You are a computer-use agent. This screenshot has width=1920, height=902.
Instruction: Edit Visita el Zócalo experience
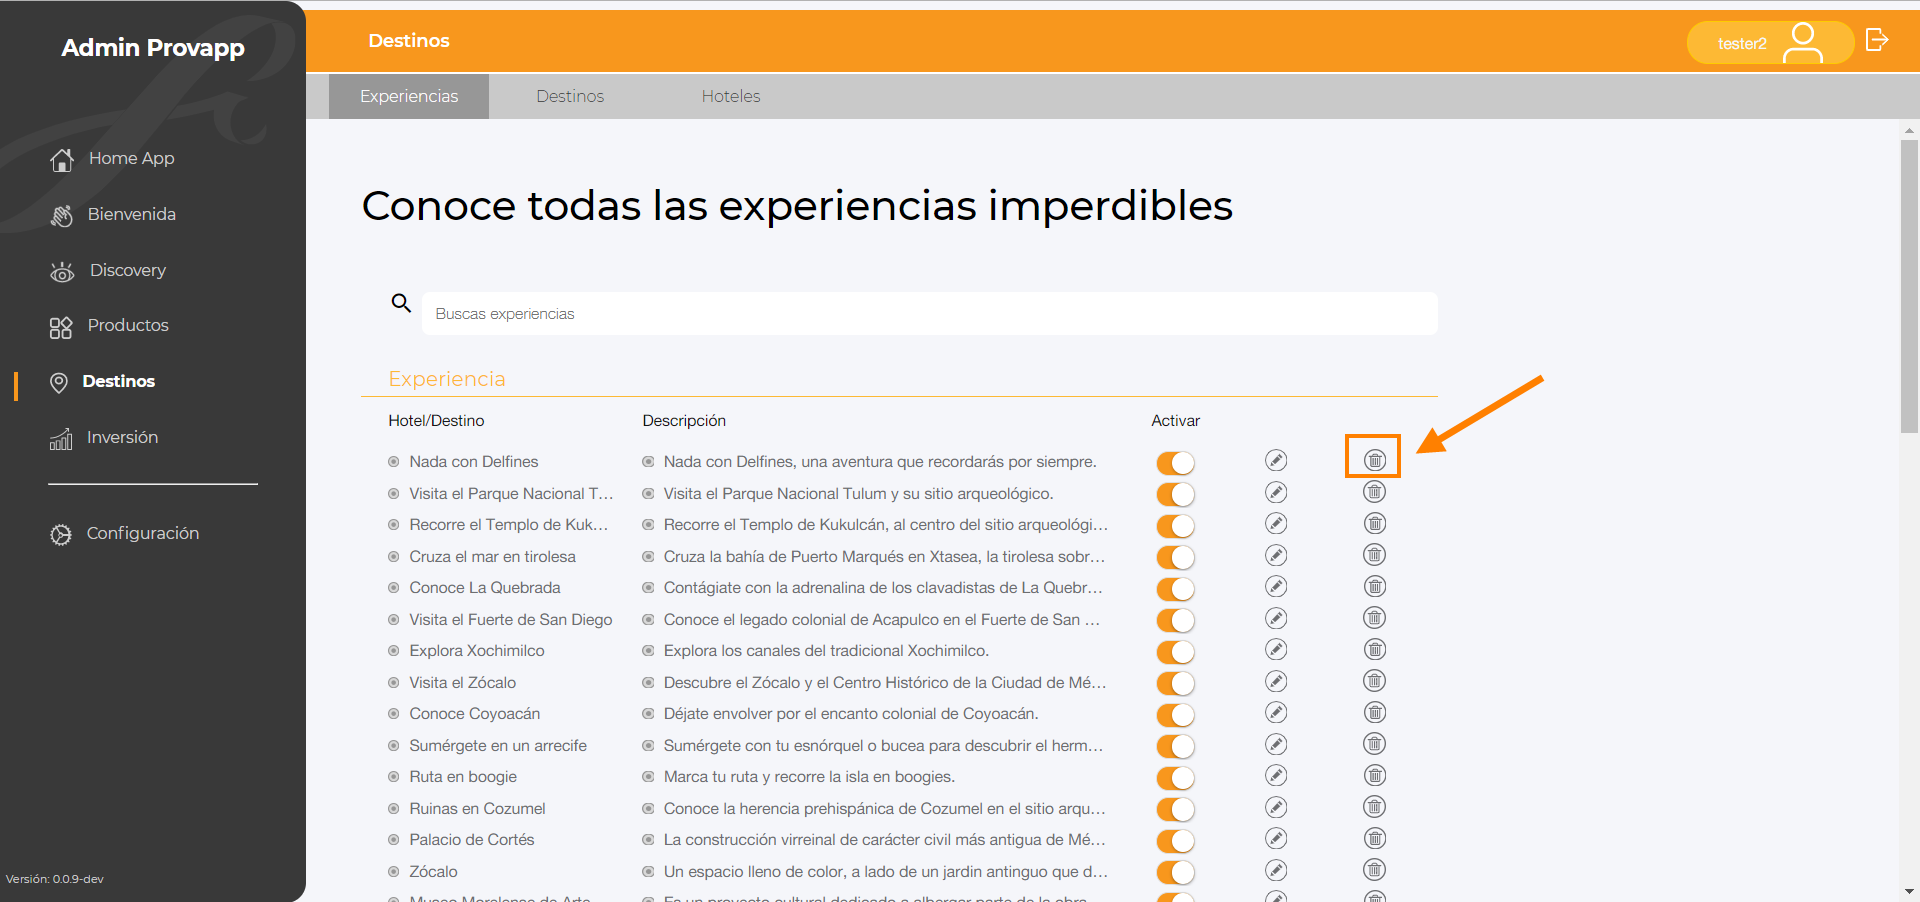[x=1276, y=681]
